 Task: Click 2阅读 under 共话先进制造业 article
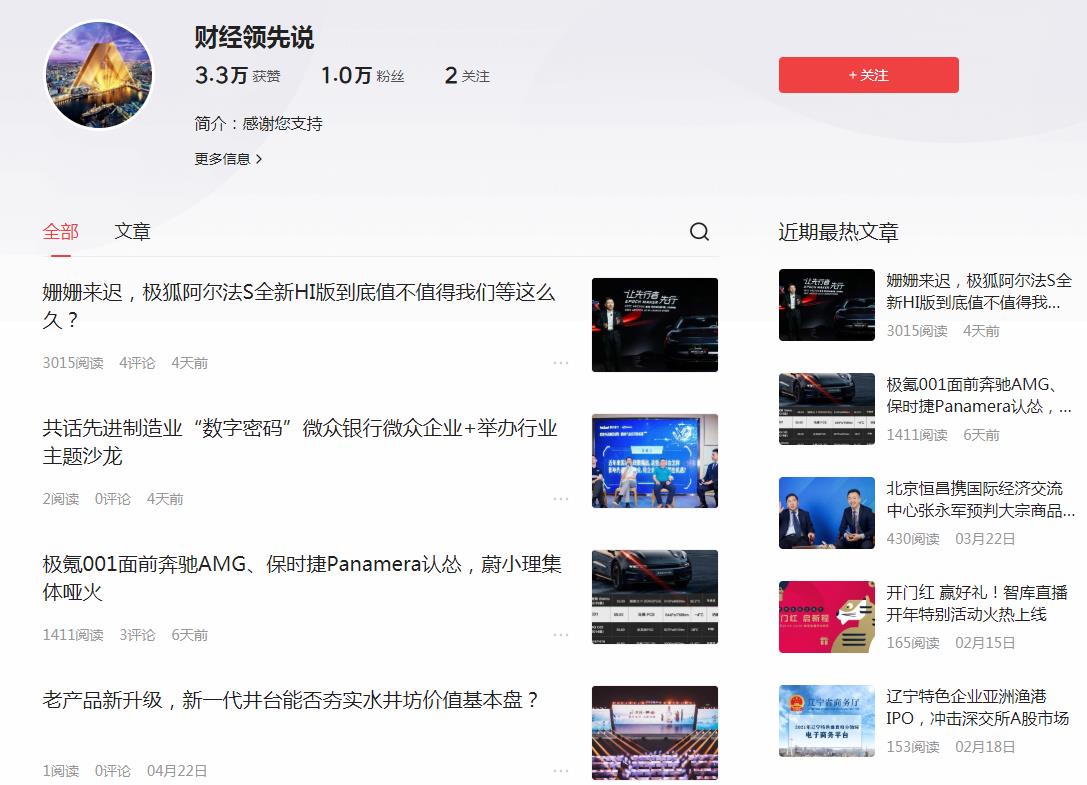click(60, 499)
